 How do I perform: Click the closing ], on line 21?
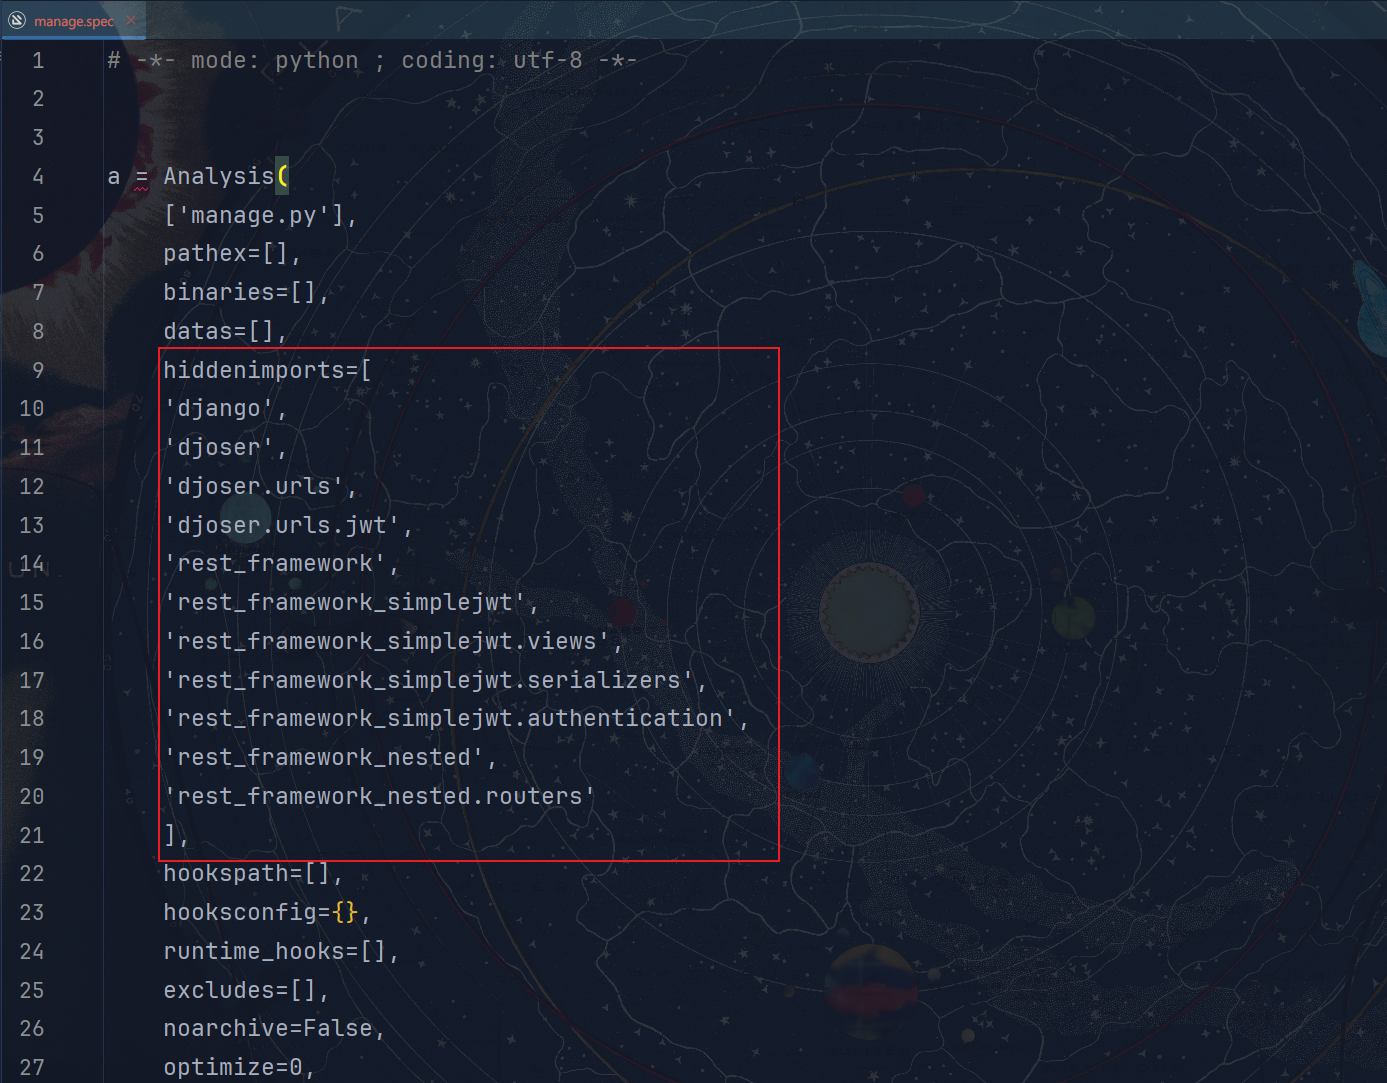click(176, 836)
